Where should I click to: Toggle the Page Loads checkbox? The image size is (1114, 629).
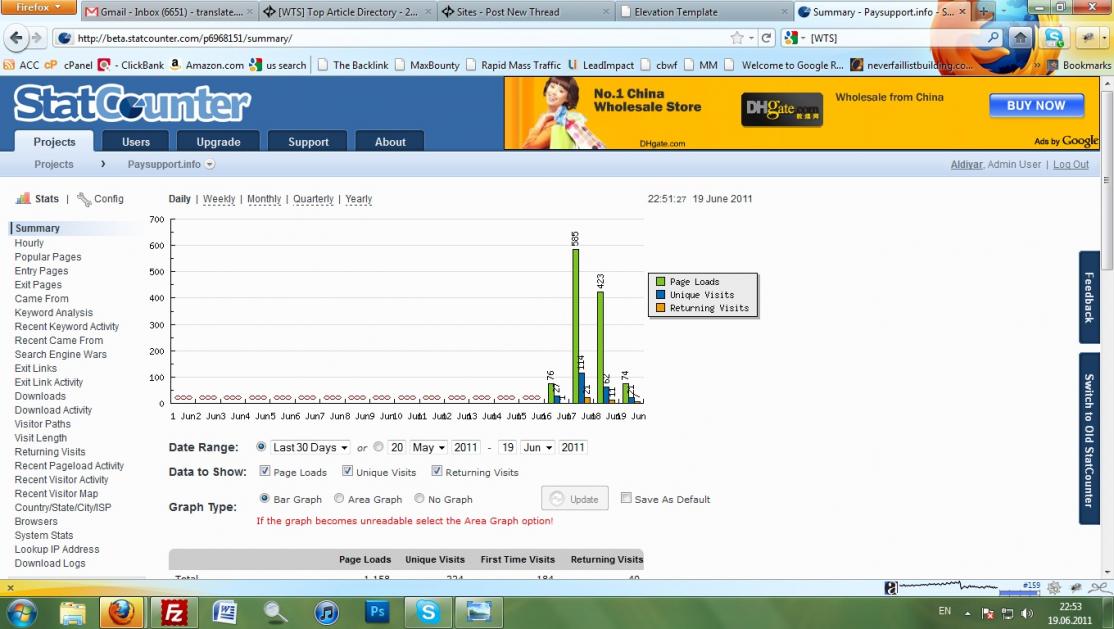click(x=265, y=471)
